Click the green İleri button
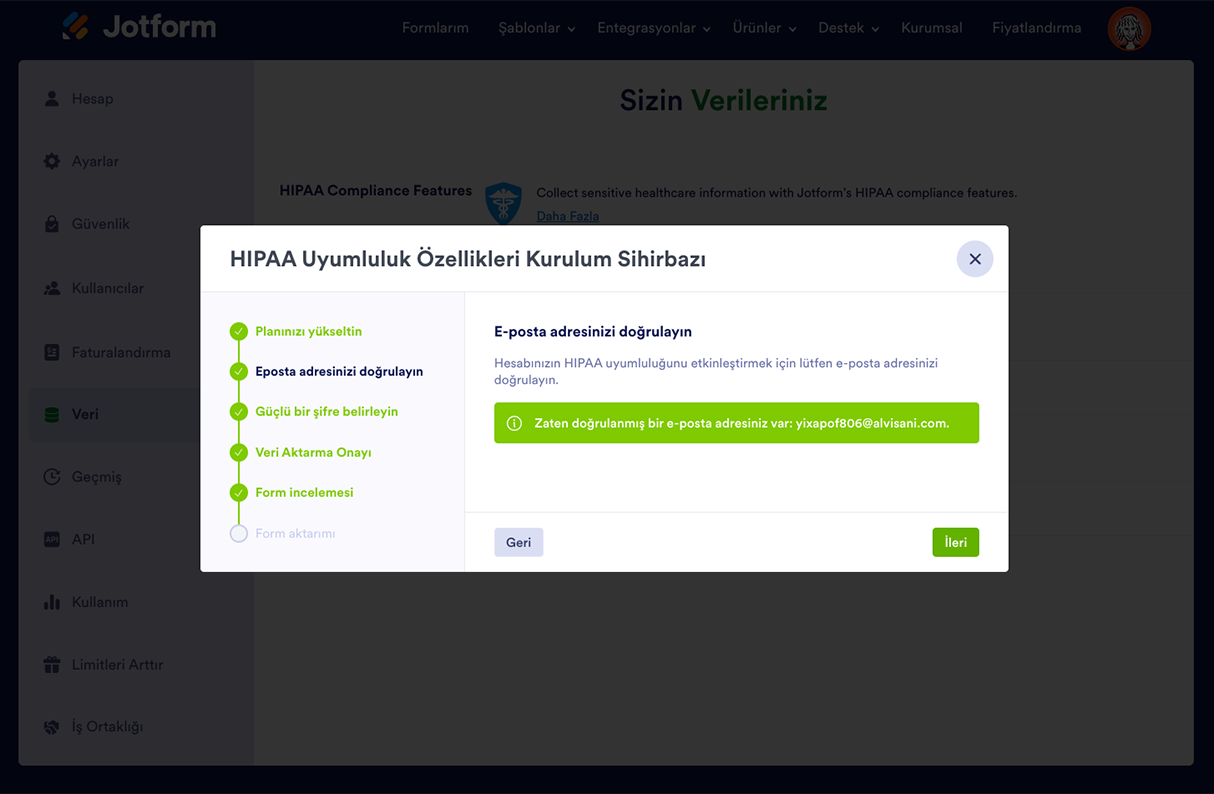Image resolution: width=1214 pixels, height=794 pixels. click(x=956, y=542)
